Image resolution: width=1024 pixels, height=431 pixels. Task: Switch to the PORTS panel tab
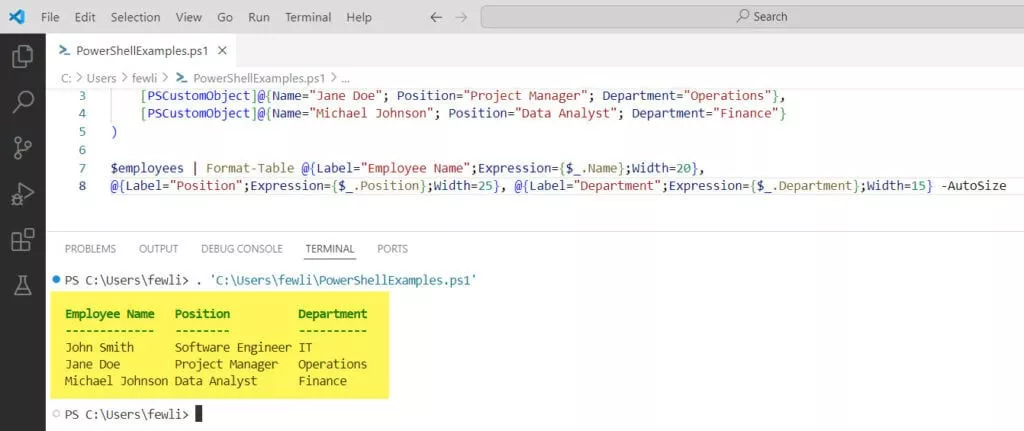coord(392,249)
